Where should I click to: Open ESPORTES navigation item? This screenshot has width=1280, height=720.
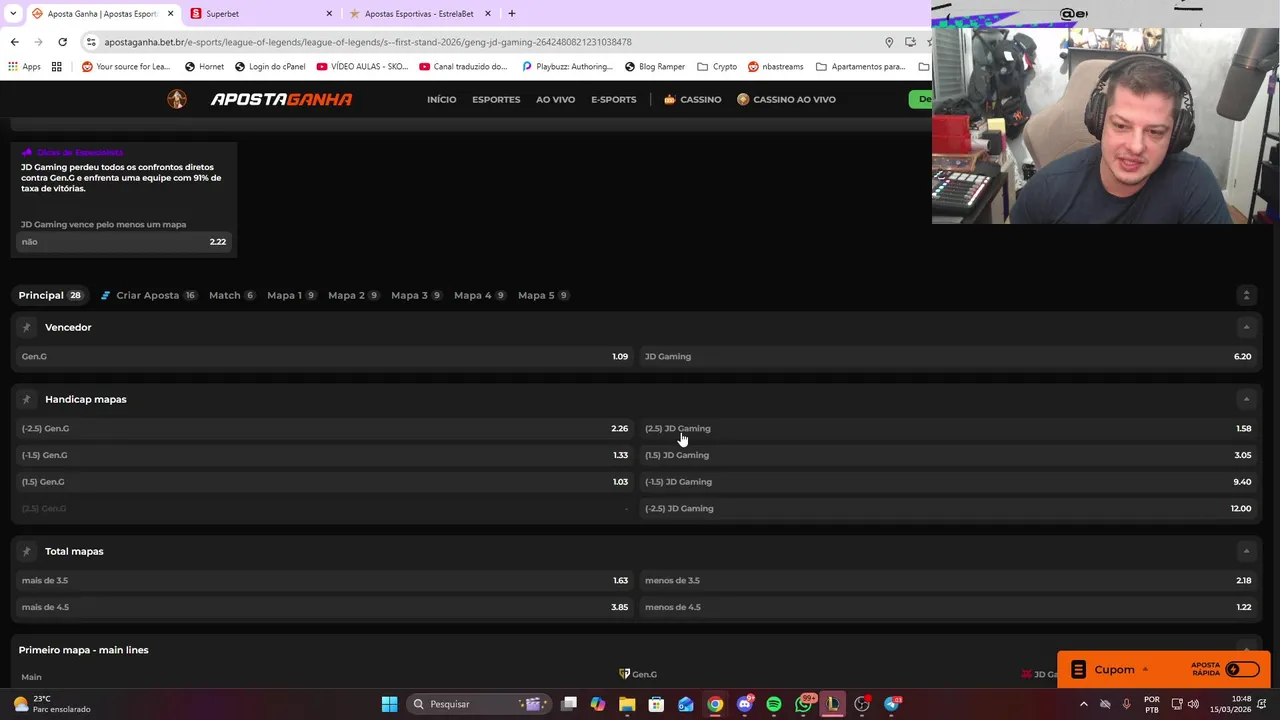pos(496,99)
